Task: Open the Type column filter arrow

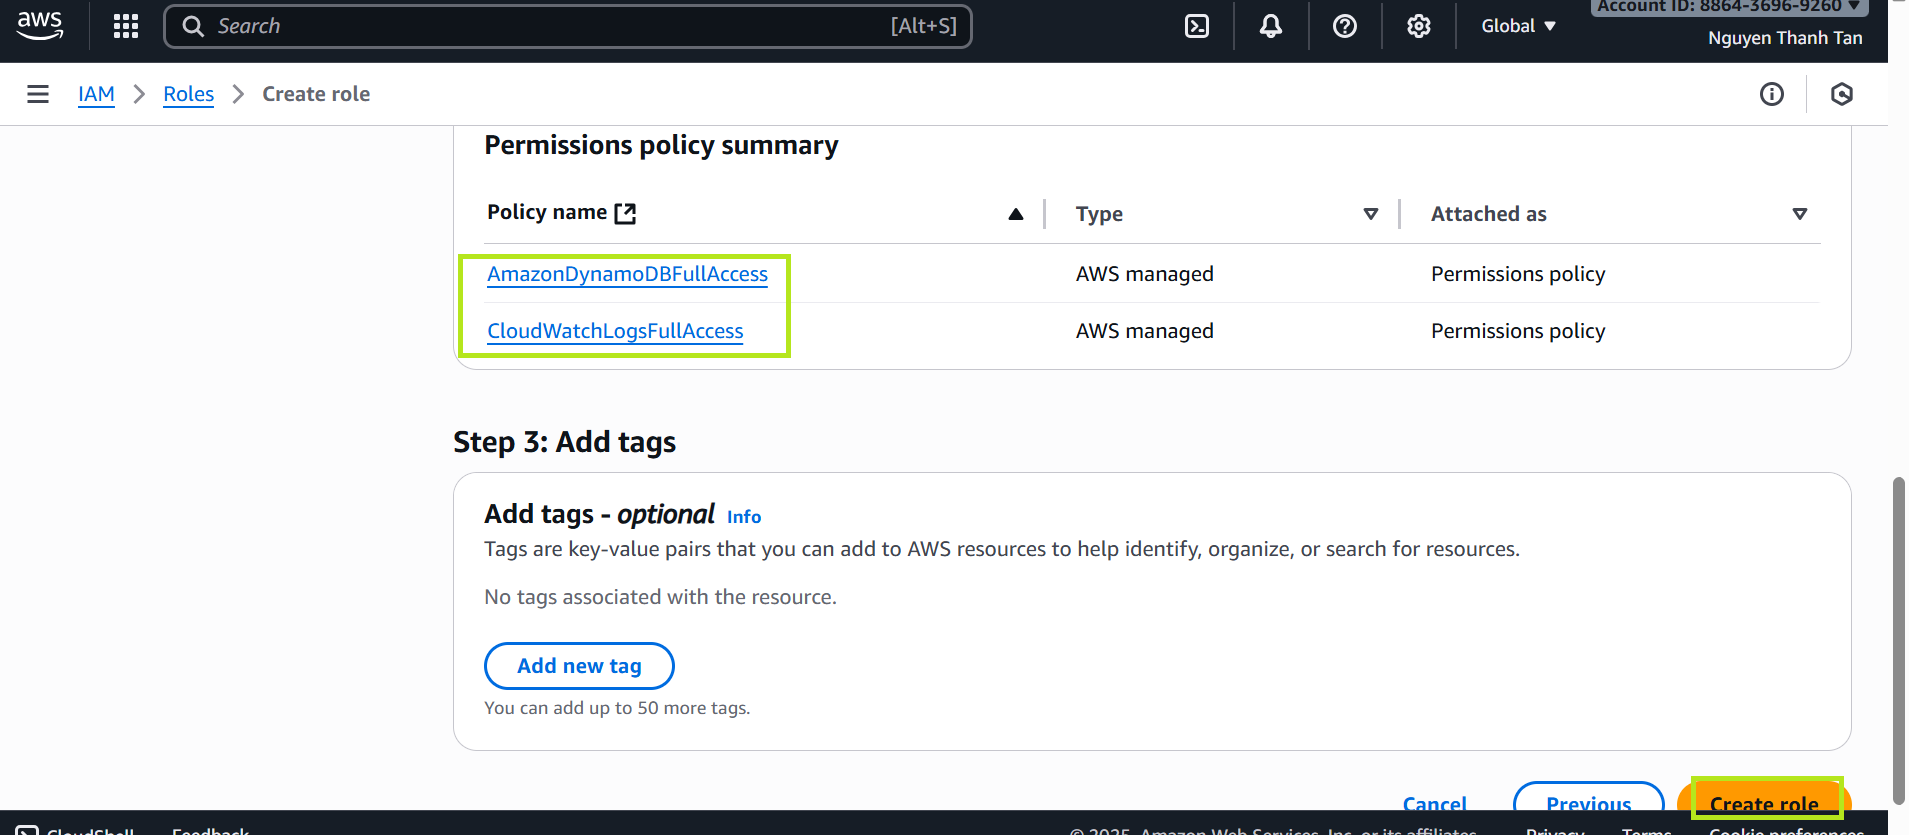Action: [x=1370, y=214]
